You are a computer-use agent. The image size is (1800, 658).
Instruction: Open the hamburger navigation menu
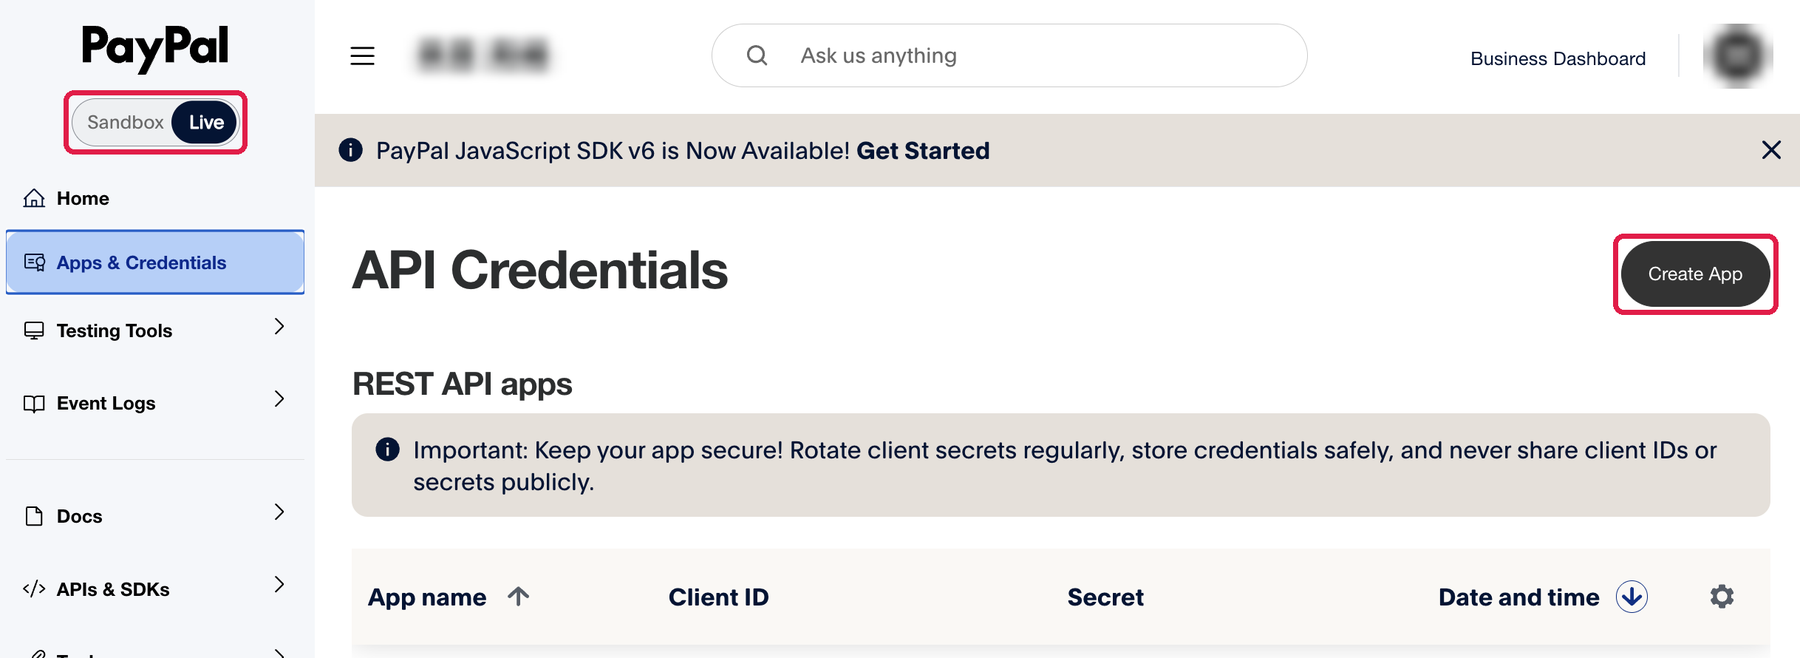(362, 56)
